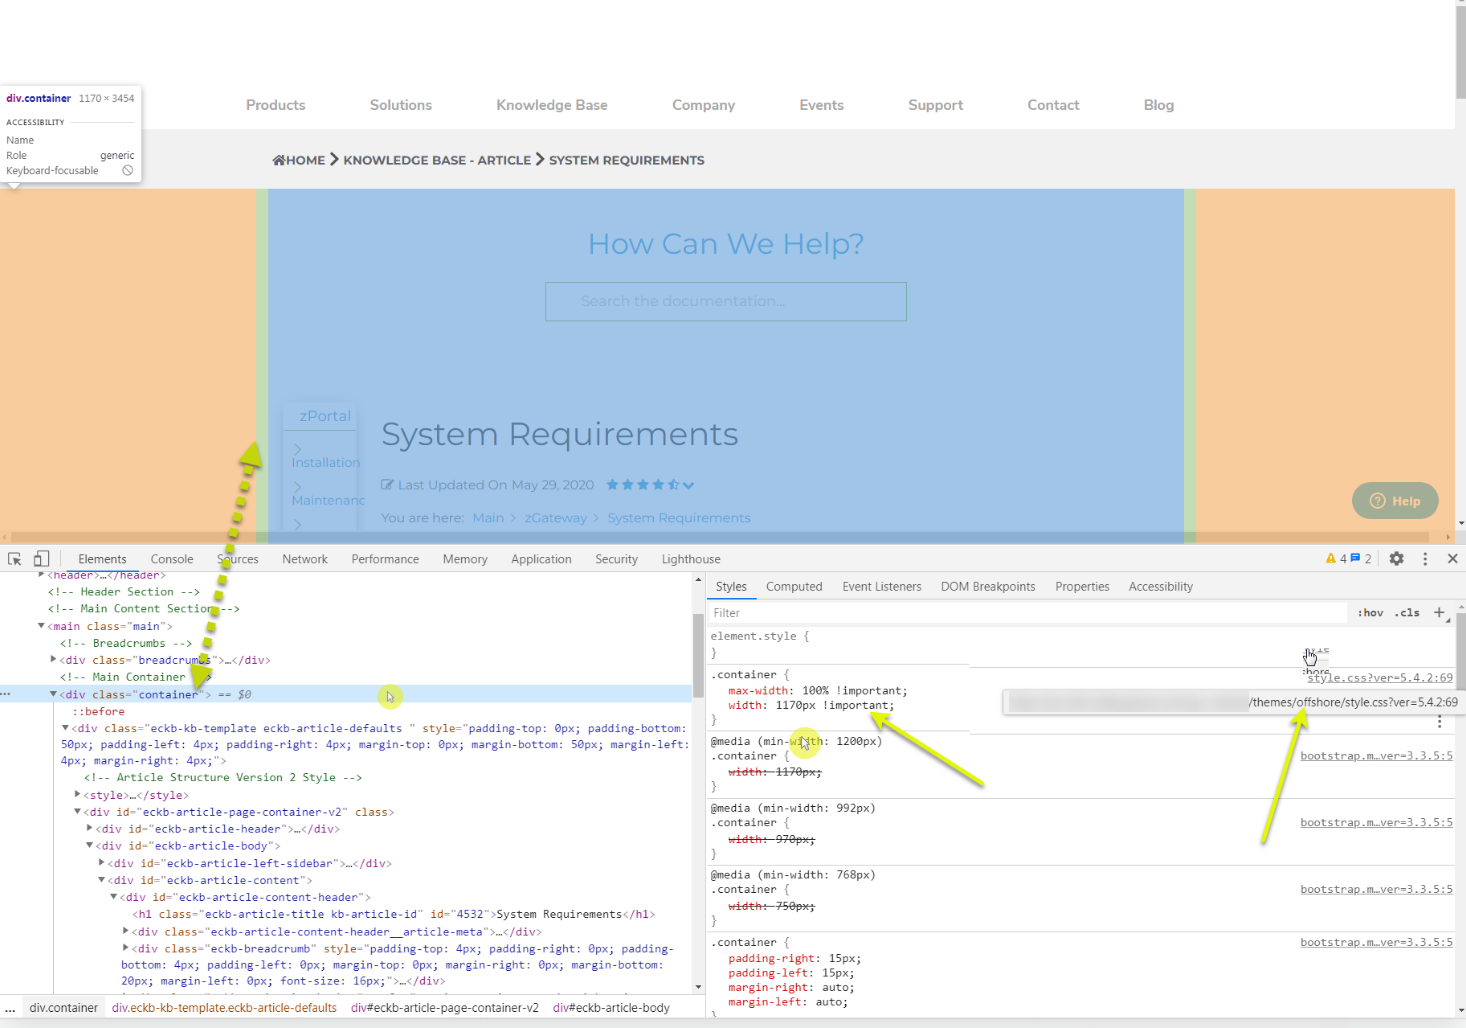Open the style.css?ver=5.4.2:69 source link

[1379, 678]
